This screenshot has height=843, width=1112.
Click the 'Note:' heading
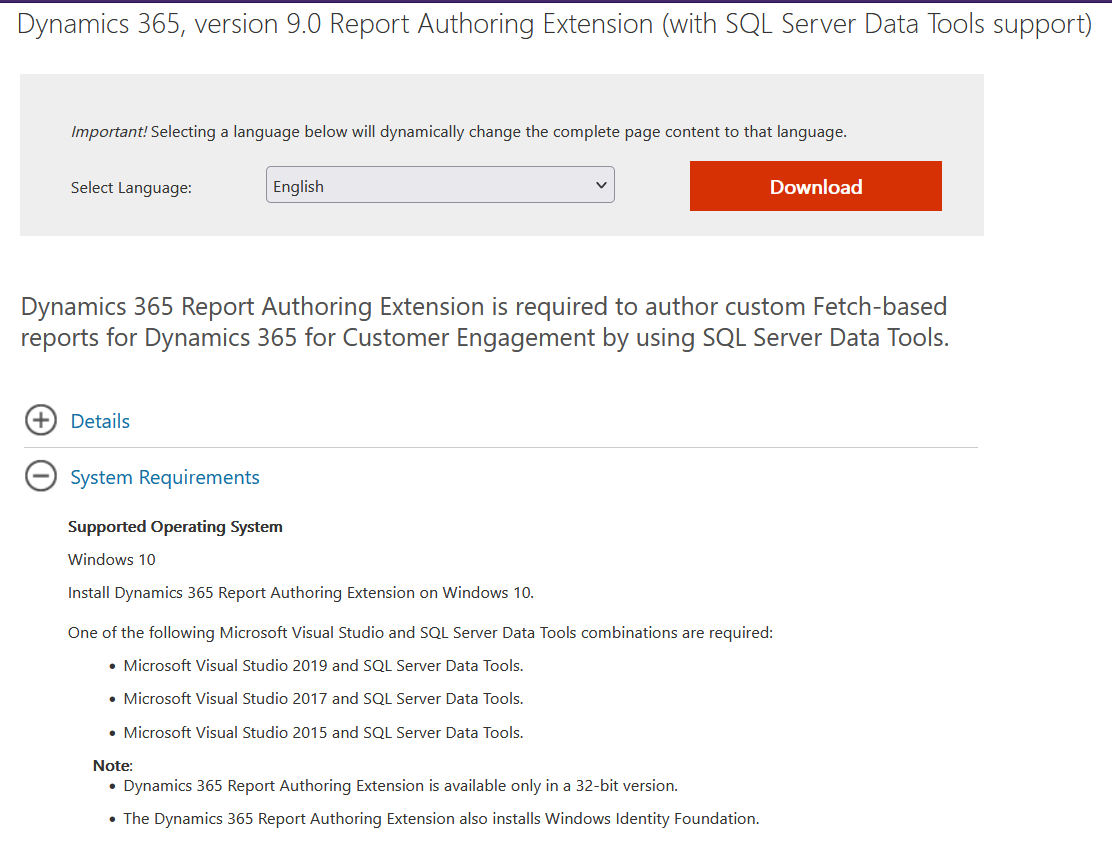113,766
